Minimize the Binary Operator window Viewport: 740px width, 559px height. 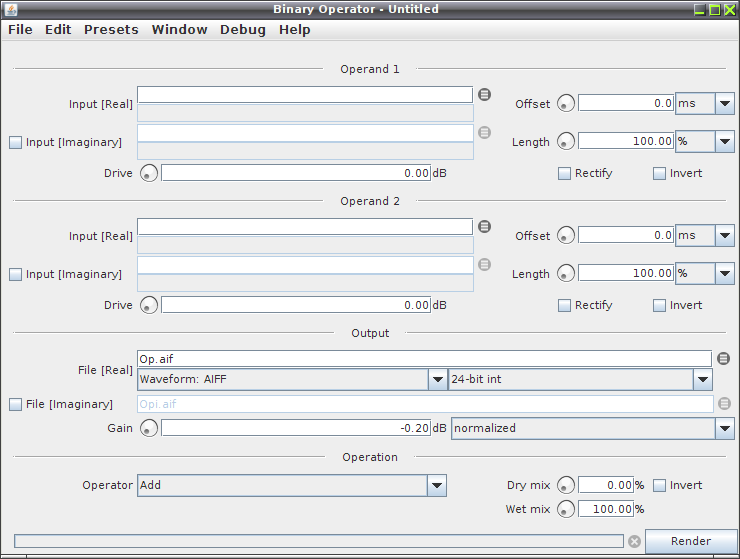click(x=700, y=9)
